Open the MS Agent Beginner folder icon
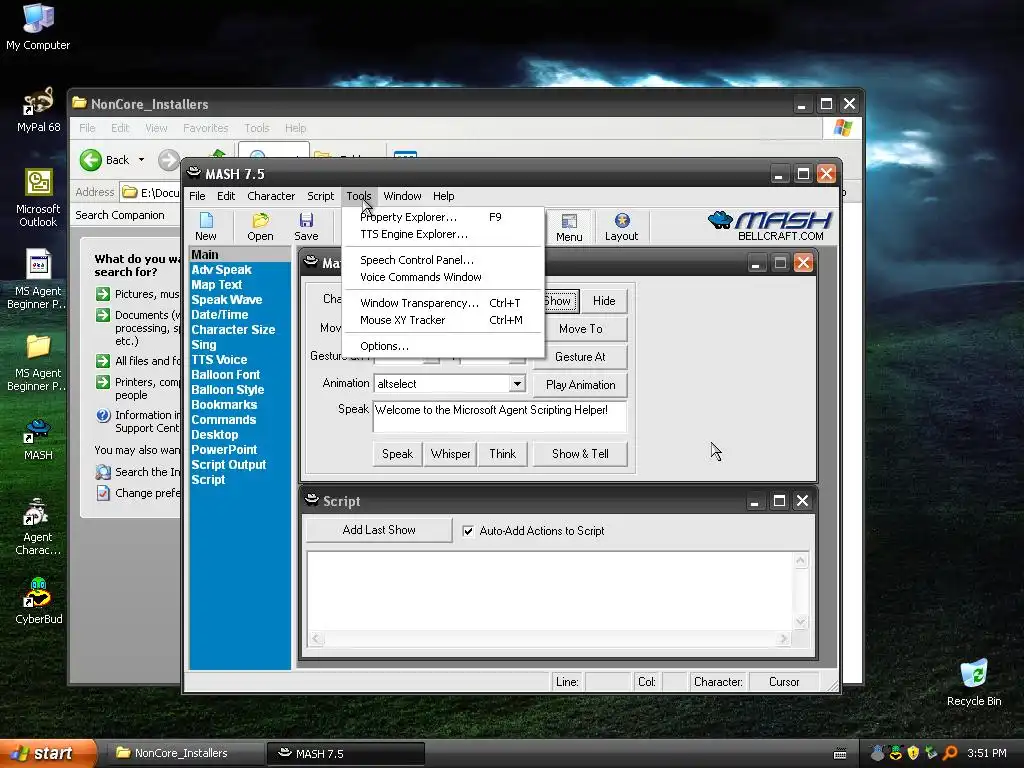This screenshot has width=1024, height=768. pyautogui.click(x=38, y=363)
